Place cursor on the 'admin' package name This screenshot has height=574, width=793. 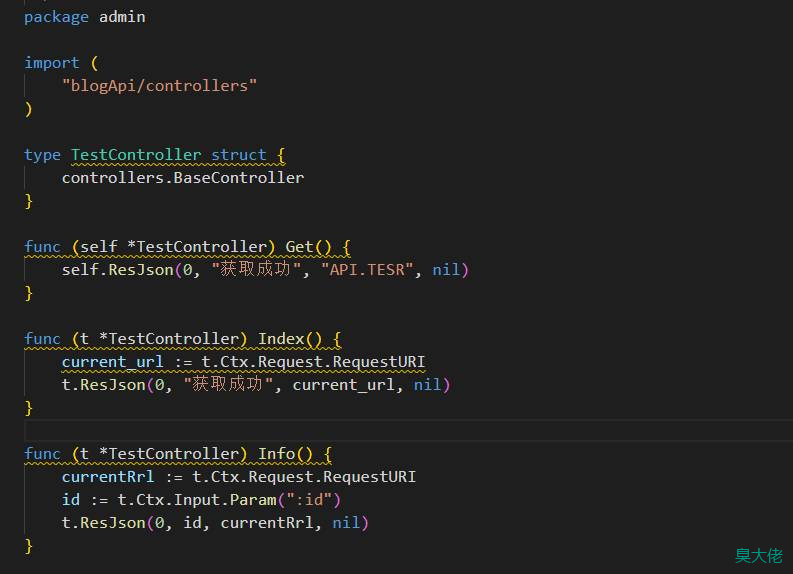121,17
